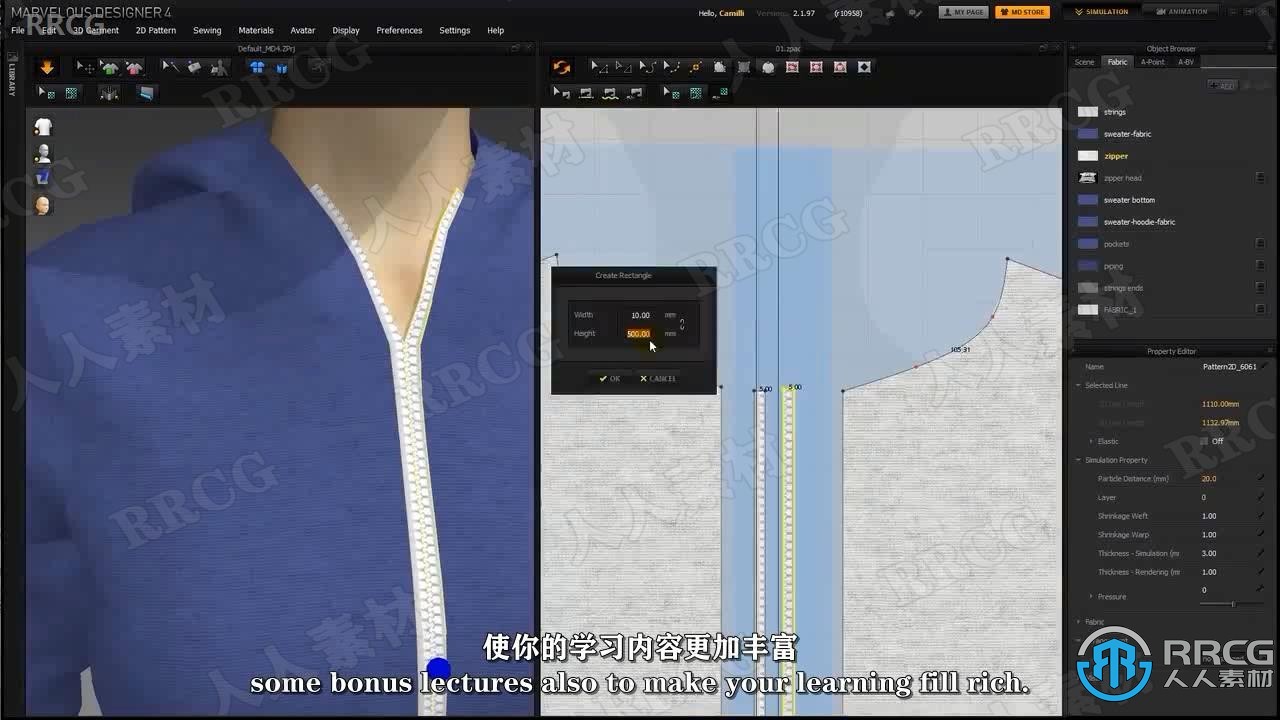Click the garment display shirt icon in 3D view

pyautogui.click(x=43, y=127)
